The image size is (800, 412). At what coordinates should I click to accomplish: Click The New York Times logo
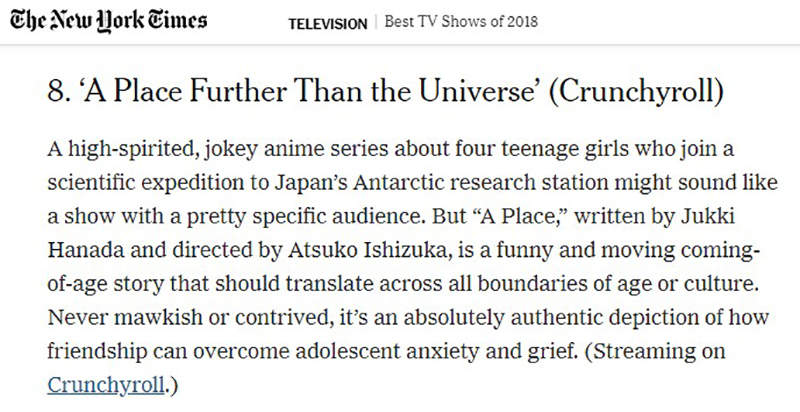click(108, 21)
